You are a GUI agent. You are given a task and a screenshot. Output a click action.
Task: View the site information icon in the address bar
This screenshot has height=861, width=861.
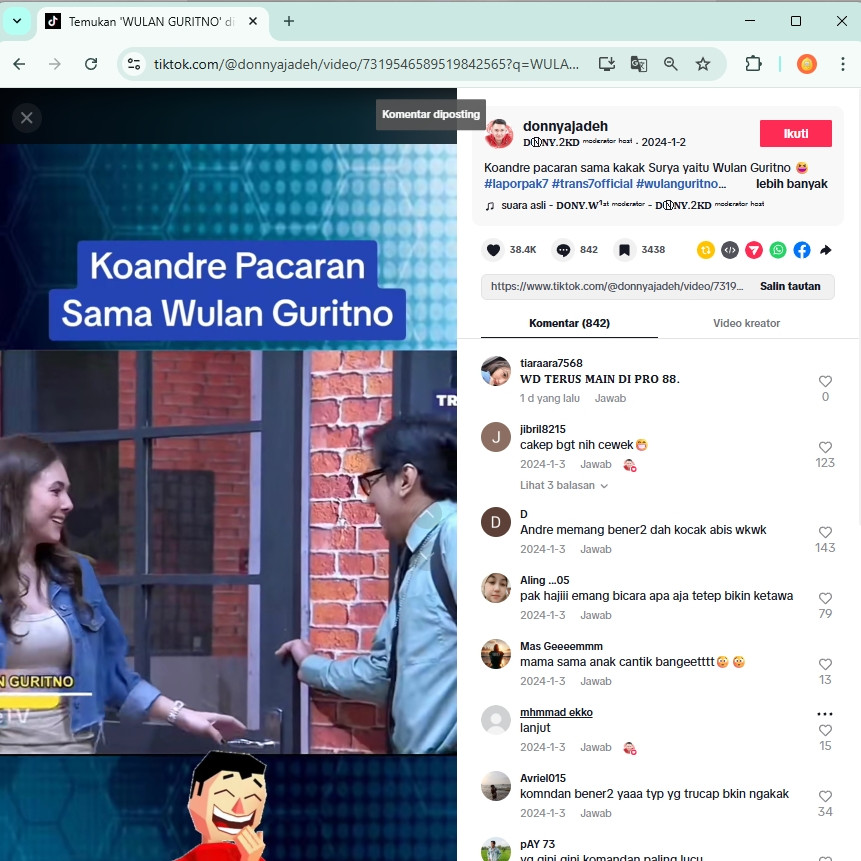pos(134,64)
